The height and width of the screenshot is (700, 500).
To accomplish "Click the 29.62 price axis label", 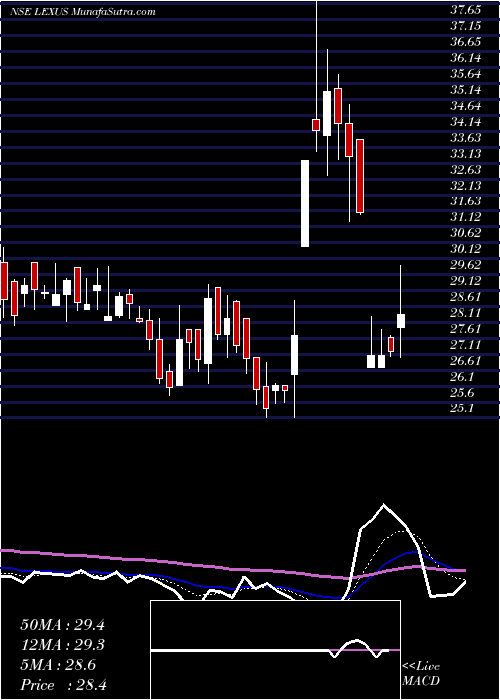I will pos(465,265).
